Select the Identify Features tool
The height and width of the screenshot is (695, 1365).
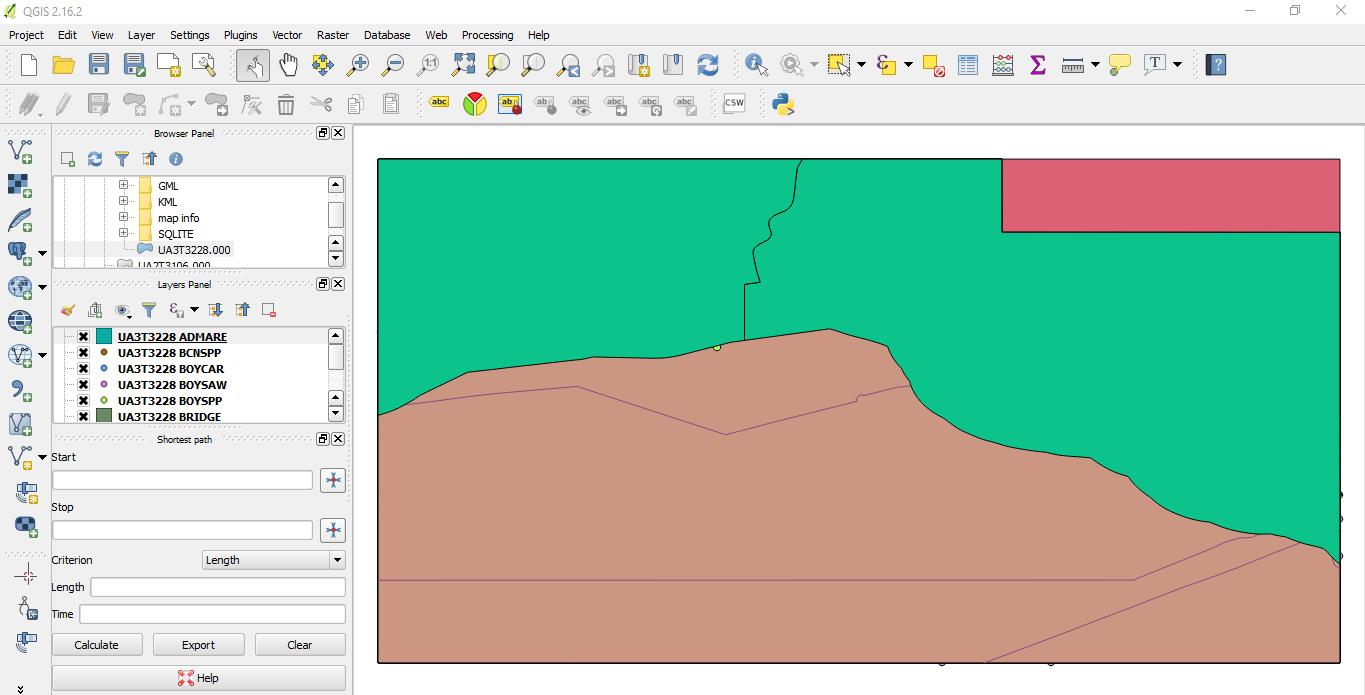click(757, 65)
